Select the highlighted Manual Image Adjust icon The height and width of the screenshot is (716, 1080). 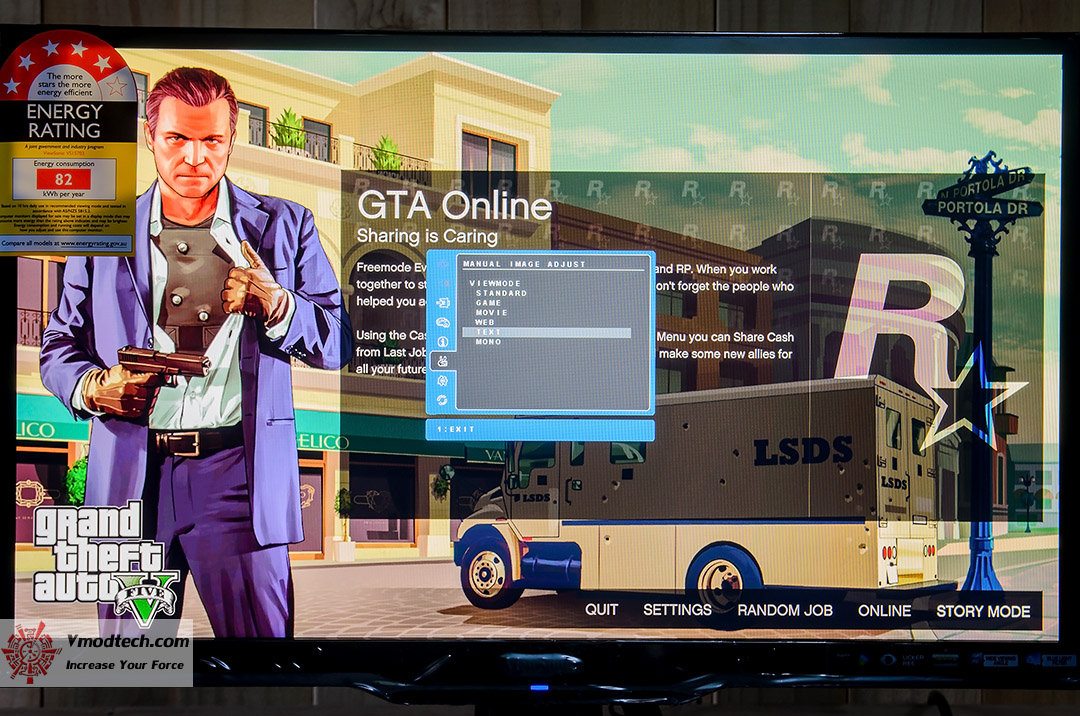pos(442,361)
